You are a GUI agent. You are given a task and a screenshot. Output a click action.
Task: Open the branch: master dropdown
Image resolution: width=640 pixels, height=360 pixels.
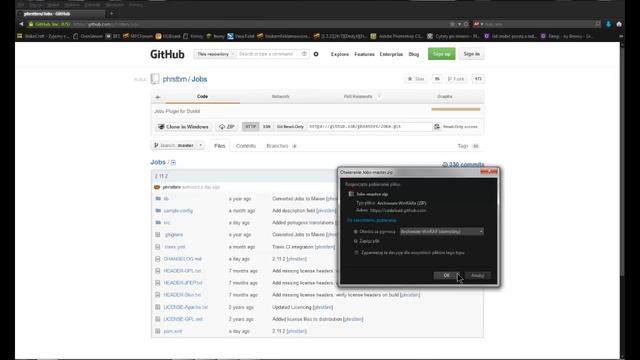[178, 145]
